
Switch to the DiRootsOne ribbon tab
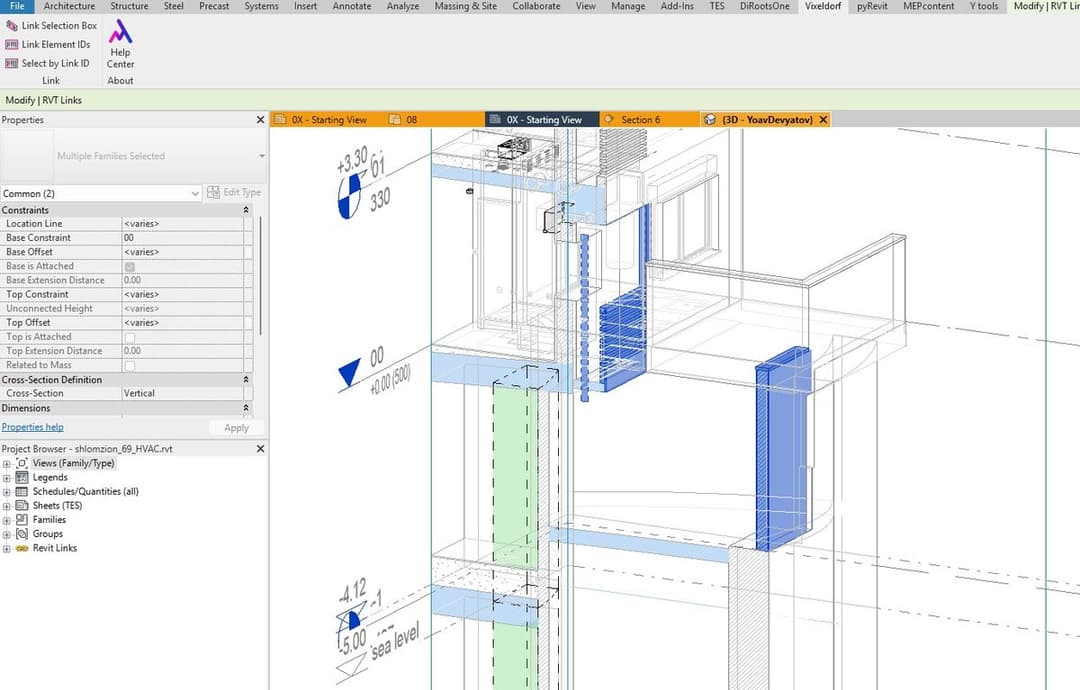click(x=765, y=6)
